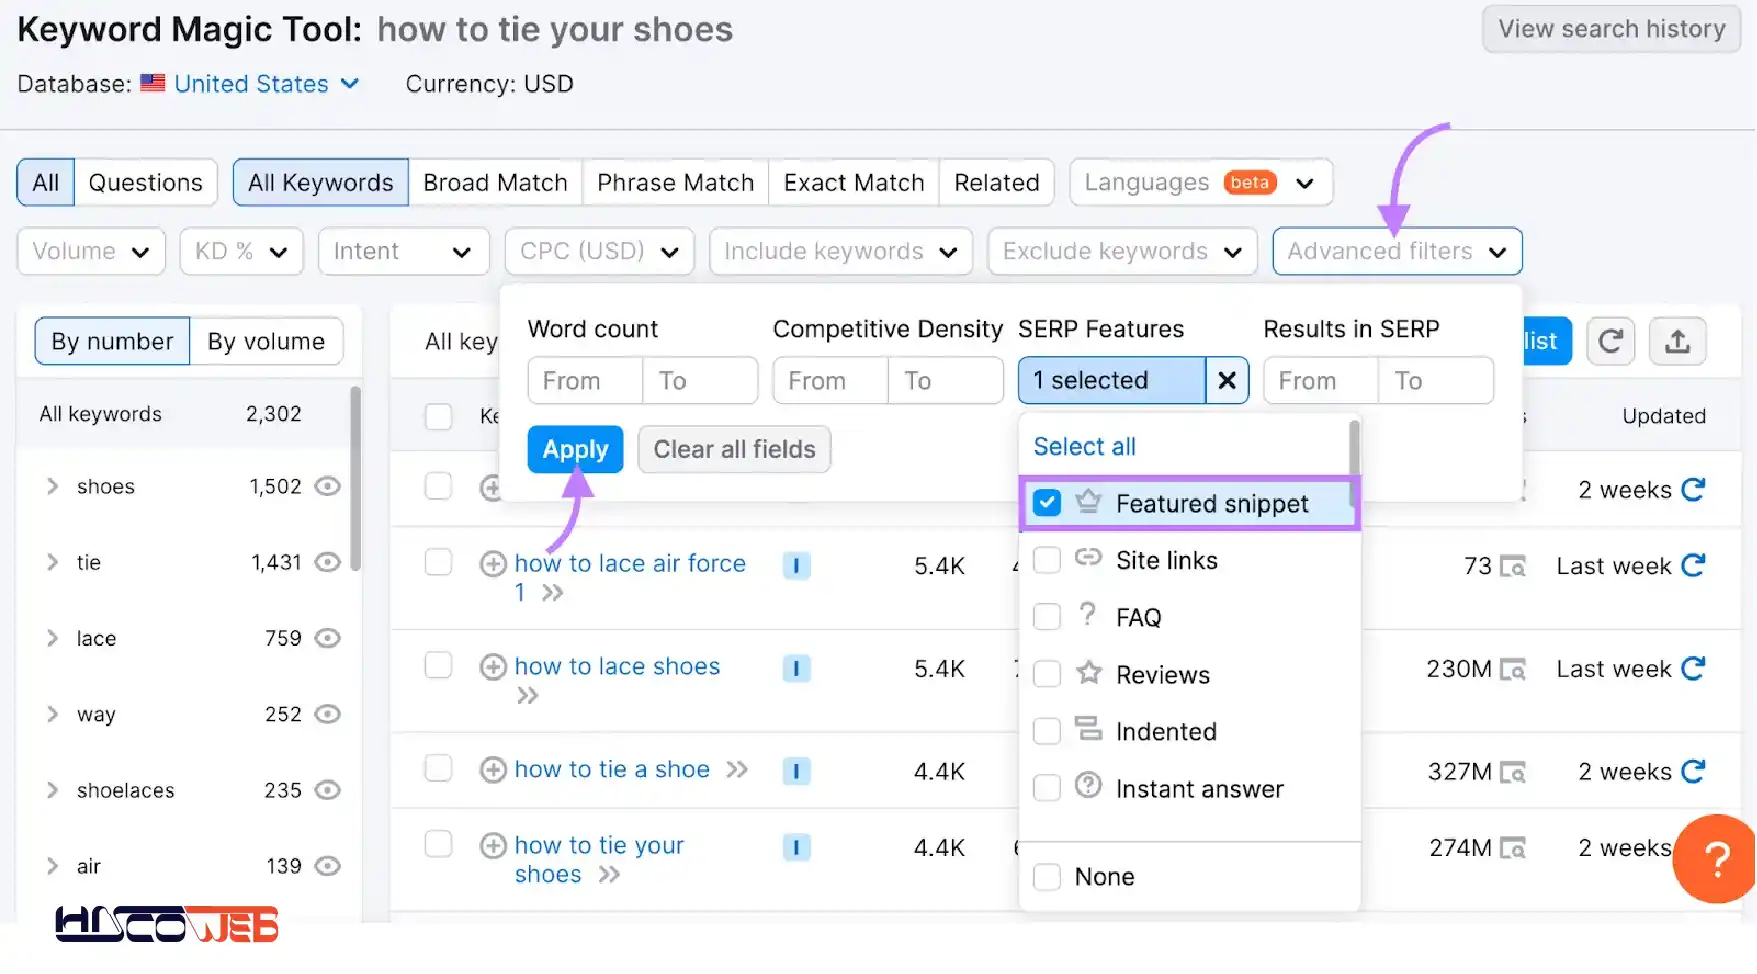Click Word count From field
The width and height of the screenshot is (1757, 974).
click(x=585, y=381)
